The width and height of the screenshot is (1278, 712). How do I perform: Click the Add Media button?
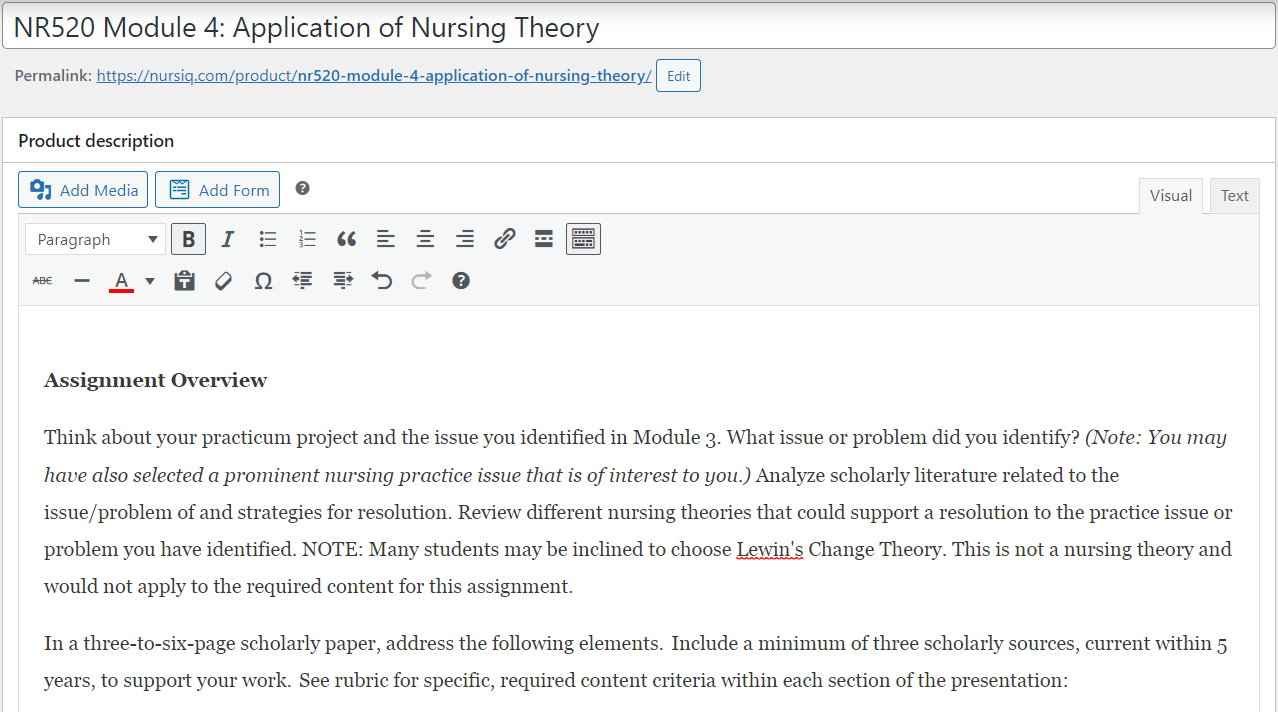[83, 190]
